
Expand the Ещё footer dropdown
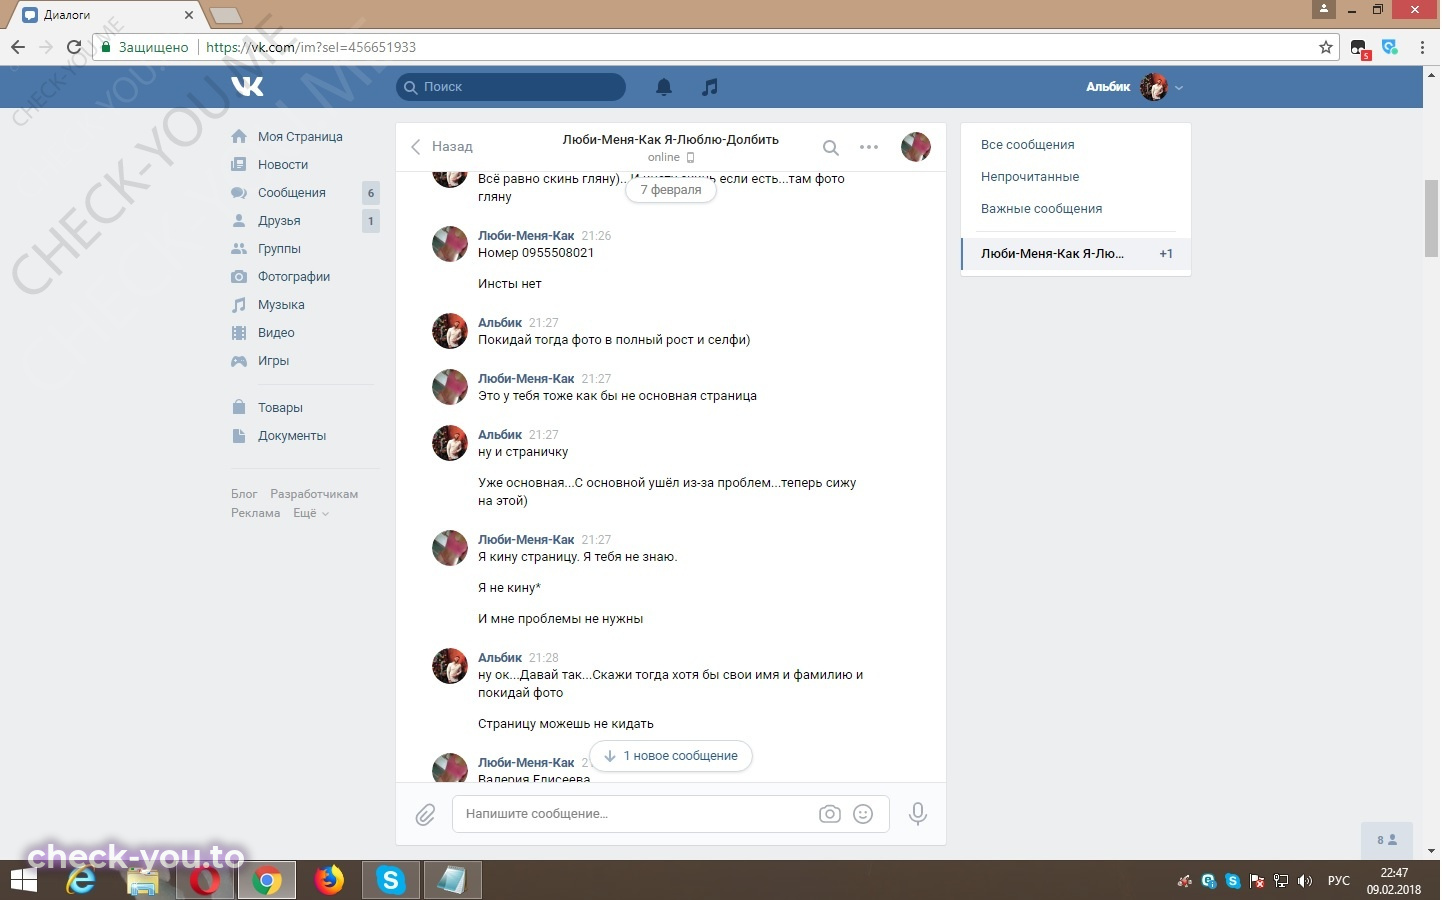tap(311, 513)
